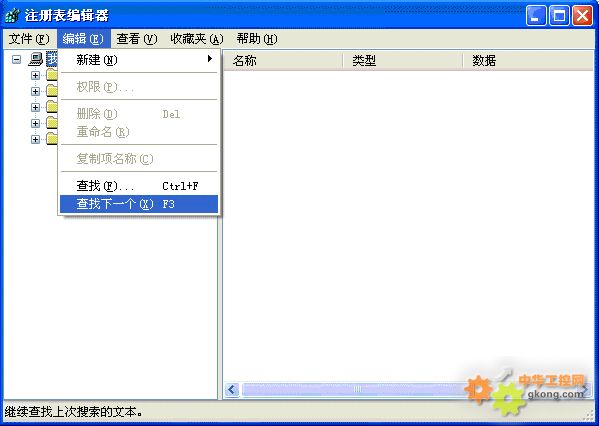Image resolution: width=599 pixels, height=426 pixels.
Task: Select the My Computer icon in tree
Action: click(x=36, y=59)
